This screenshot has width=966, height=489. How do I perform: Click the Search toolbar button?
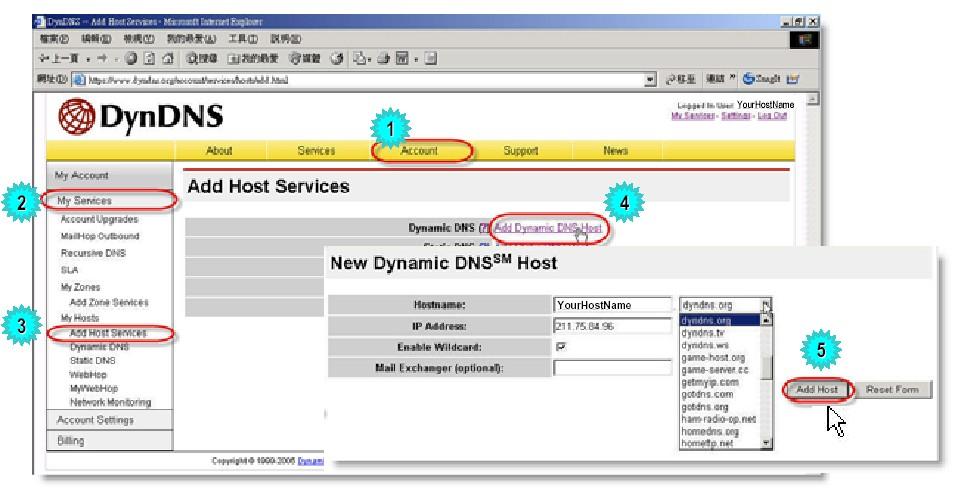pyautogui.click(x=202, y=59)
